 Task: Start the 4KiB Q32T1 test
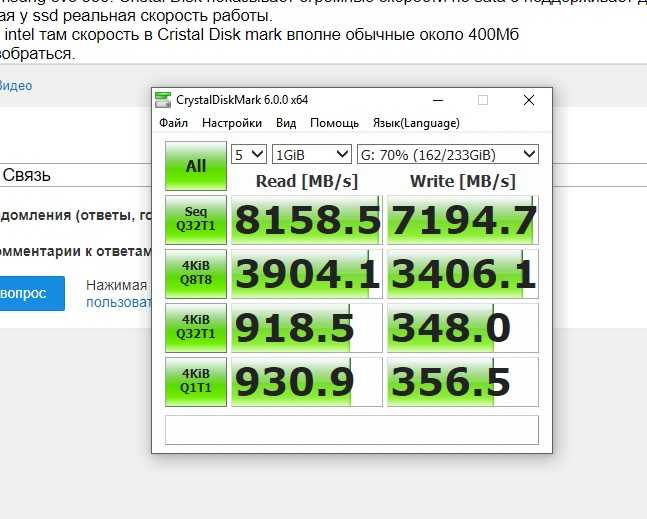coord(196,328)
